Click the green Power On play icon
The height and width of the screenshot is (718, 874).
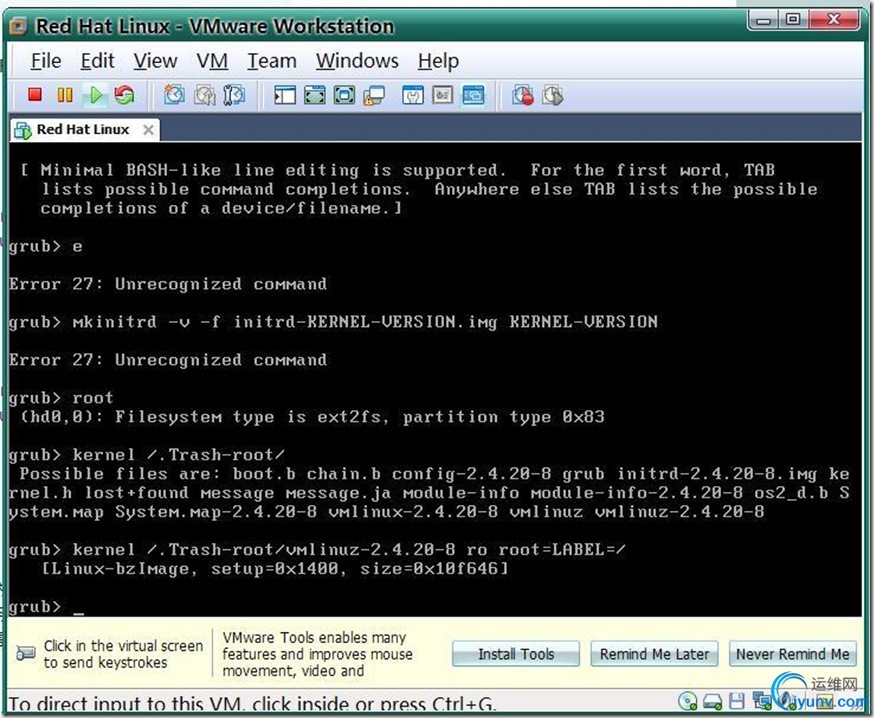coord(95,95)
